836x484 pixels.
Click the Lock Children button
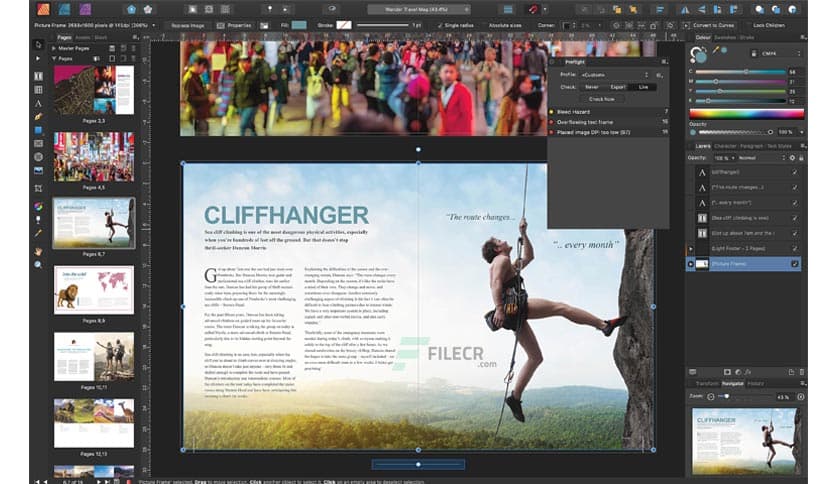tap(769, 25)
